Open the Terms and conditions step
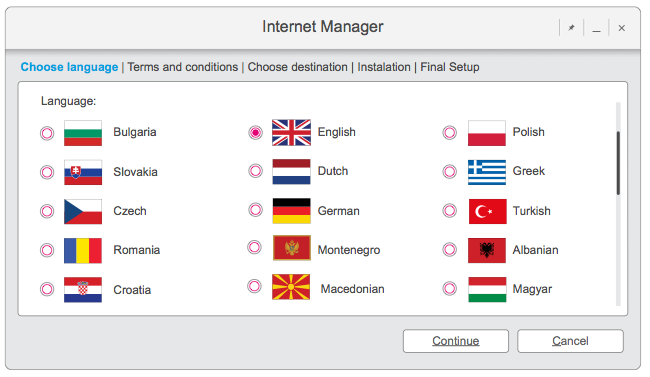This screenshot has width=650, height=377. pos(182,67)
